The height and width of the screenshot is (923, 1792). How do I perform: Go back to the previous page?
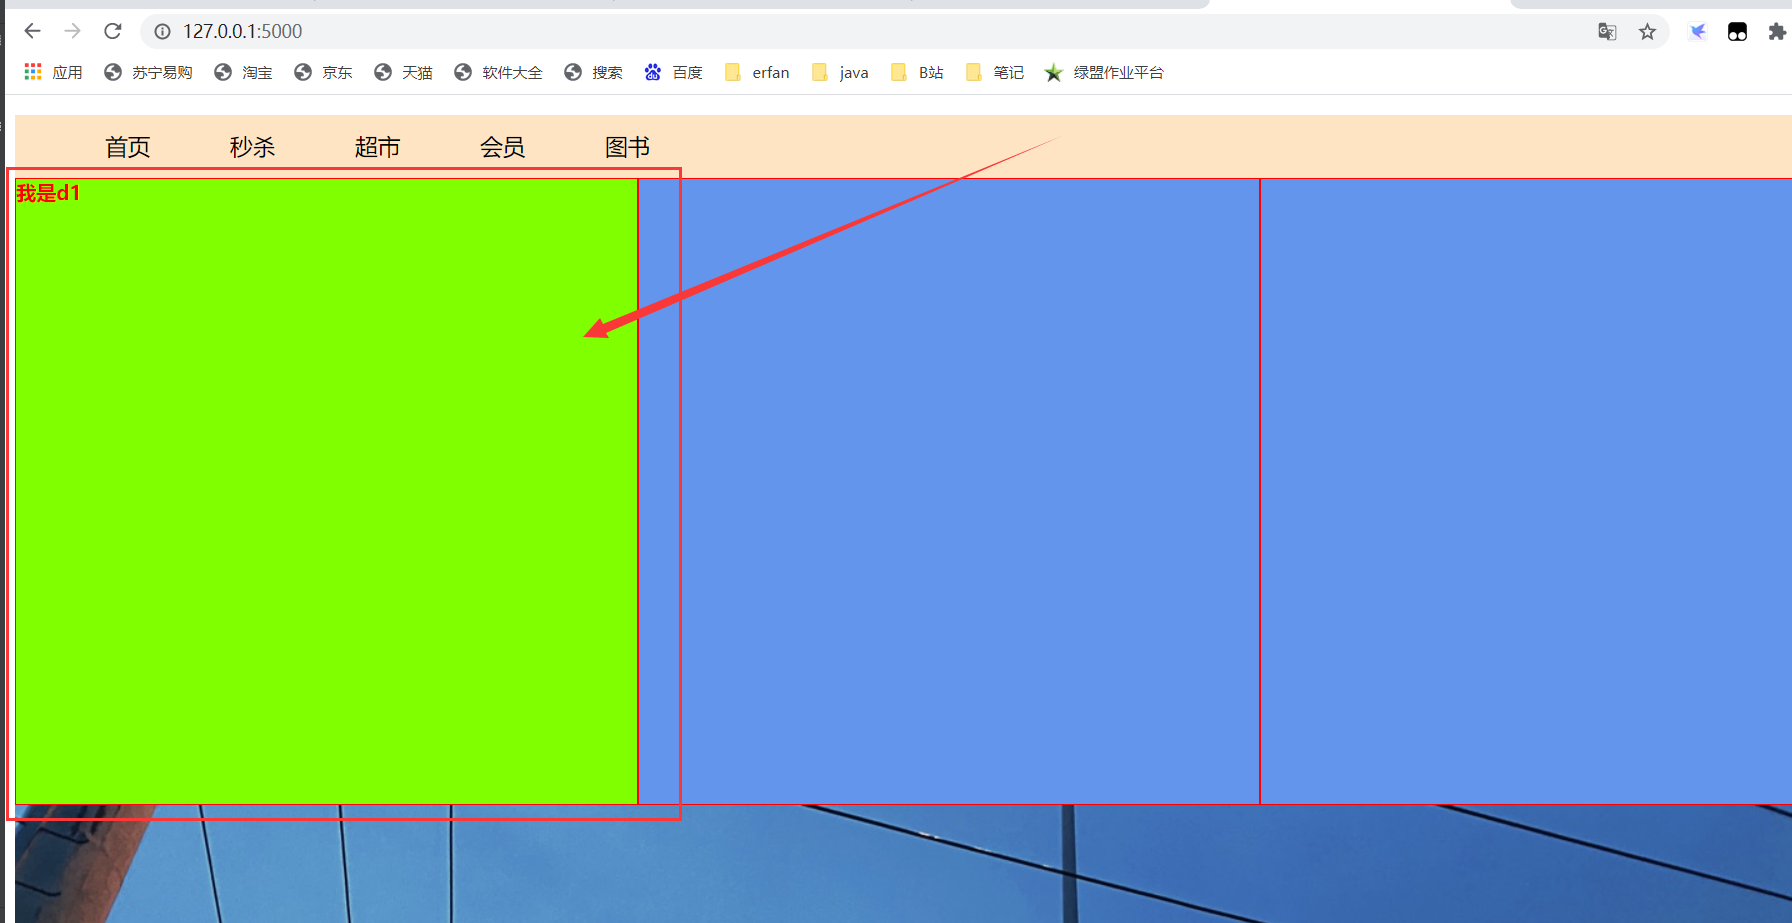[x=32, y=31]
